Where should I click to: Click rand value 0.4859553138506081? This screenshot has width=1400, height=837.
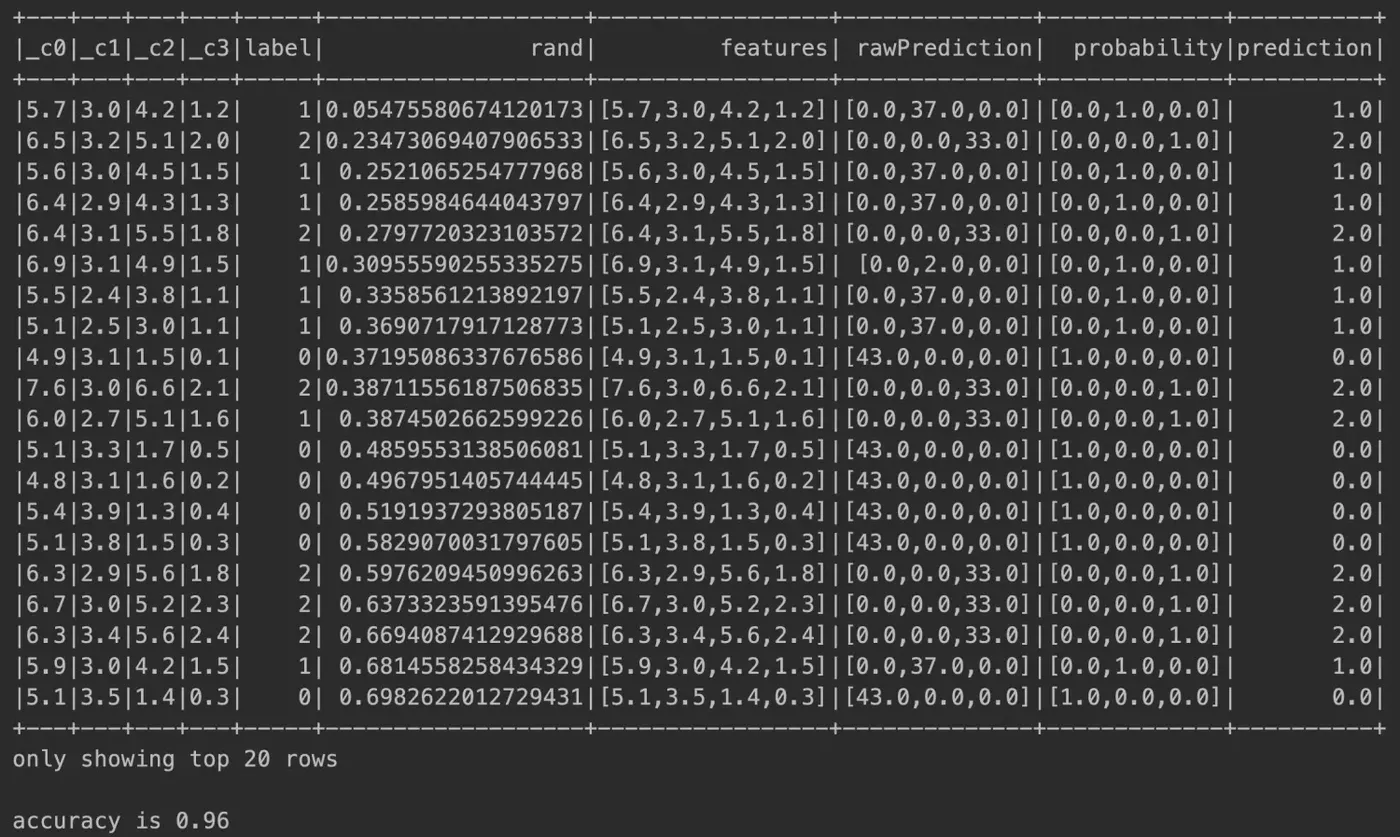[x=461, y=449]
